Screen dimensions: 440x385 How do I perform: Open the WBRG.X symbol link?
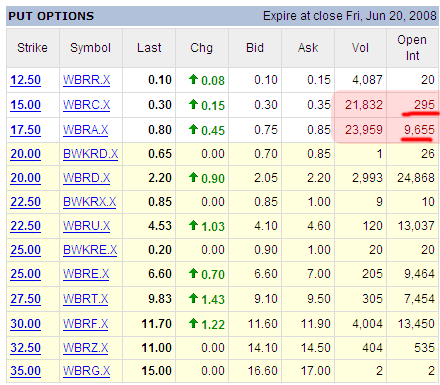pyautogui.click(x=86, y=371)
